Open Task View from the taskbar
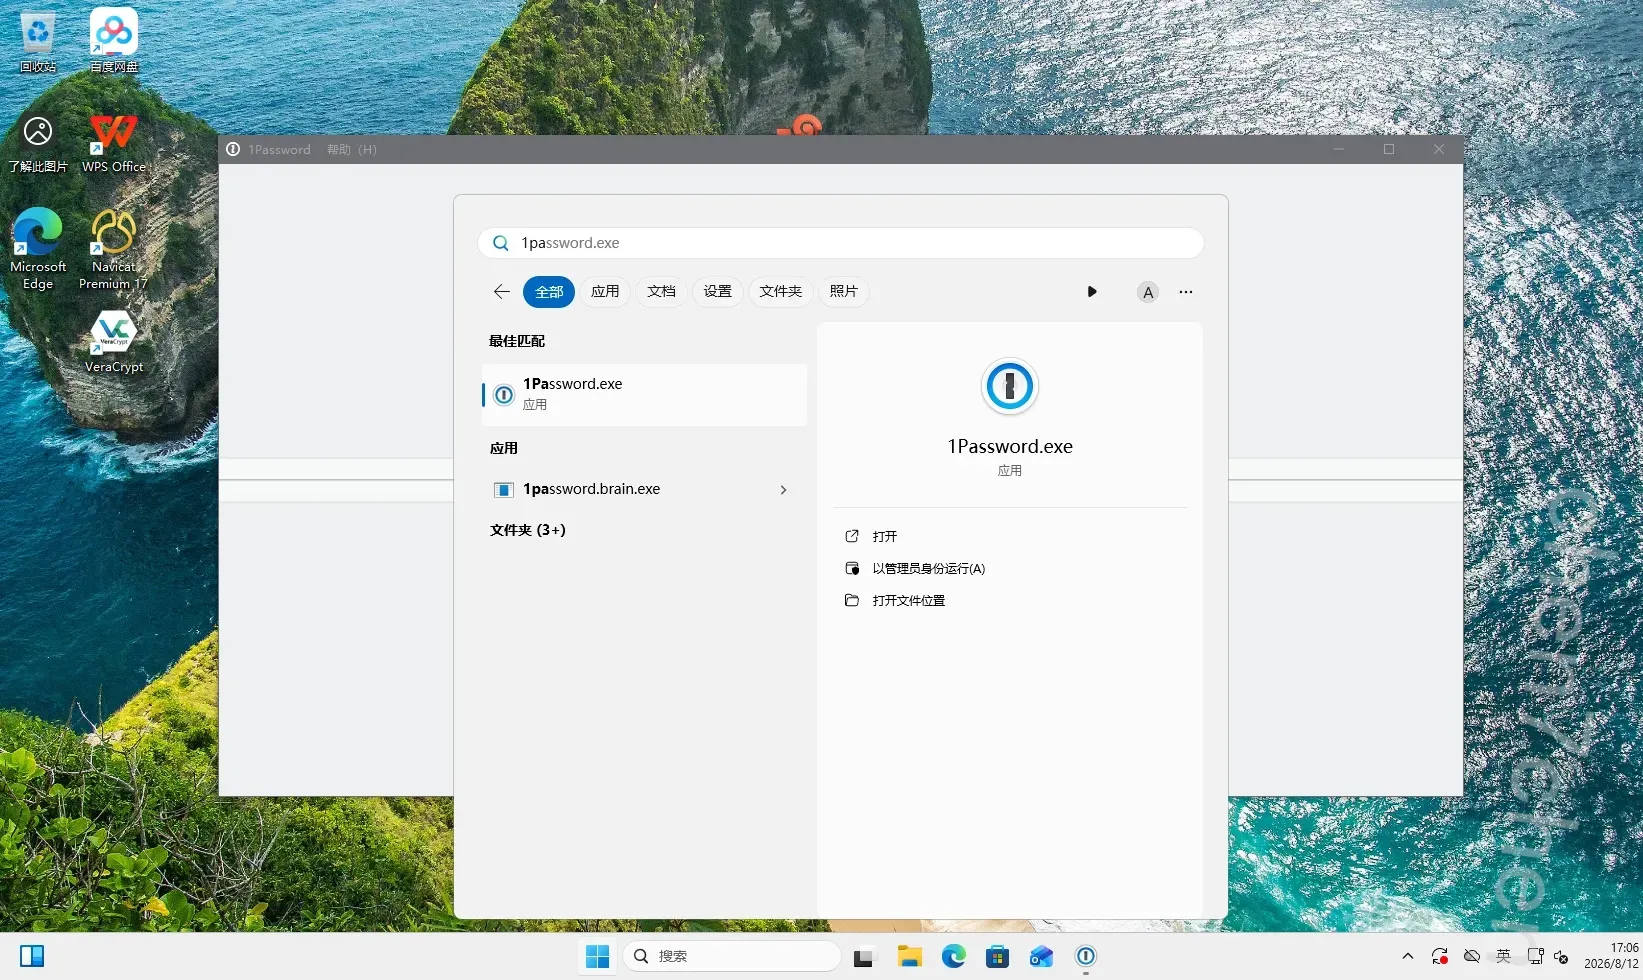 863,957
